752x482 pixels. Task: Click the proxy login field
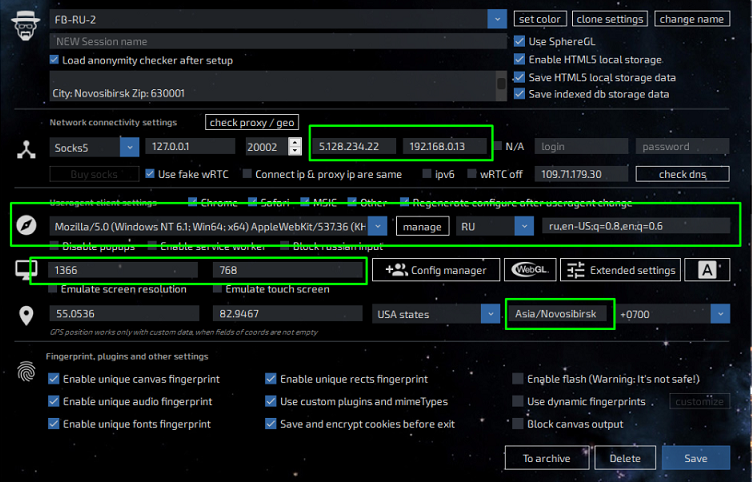581,146
